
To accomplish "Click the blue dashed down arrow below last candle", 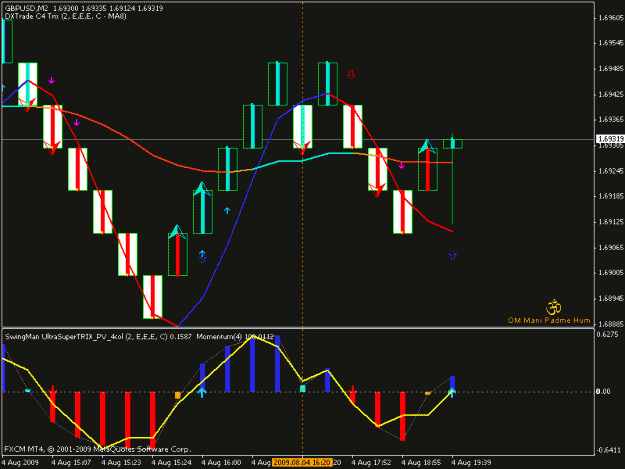I will click(x=453, y=255).
